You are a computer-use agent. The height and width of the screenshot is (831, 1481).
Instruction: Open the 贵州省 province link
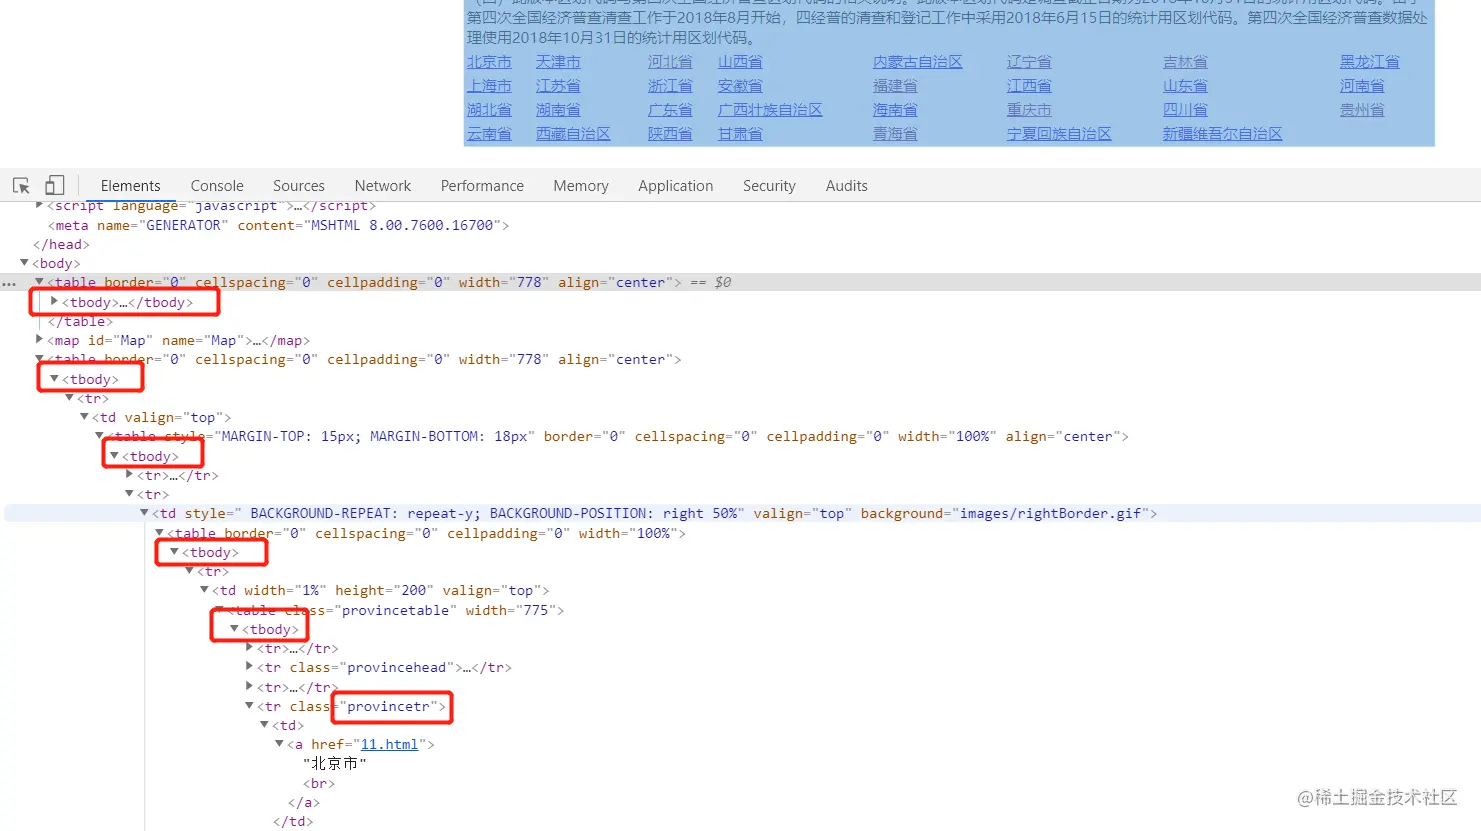pos(1362,110)
